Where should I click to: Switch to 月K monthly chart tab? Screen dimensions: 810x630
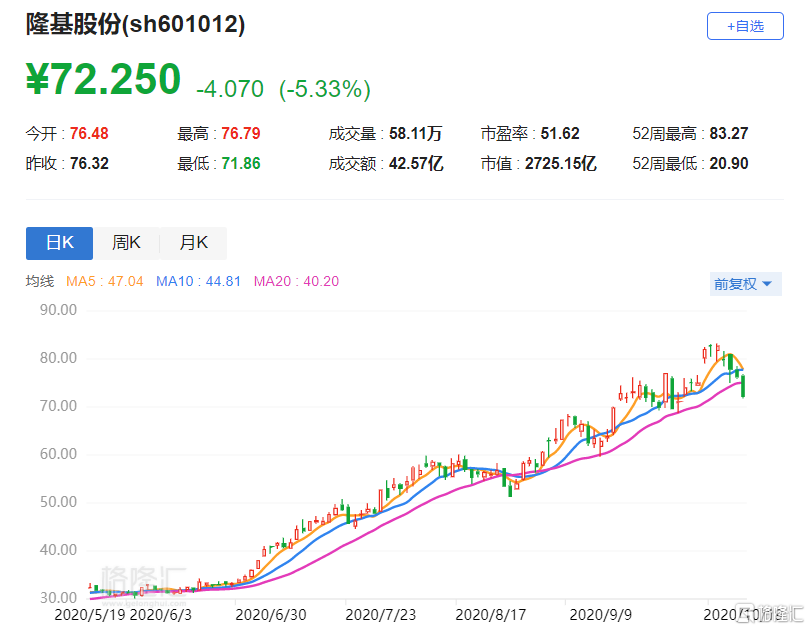point(193,243)
